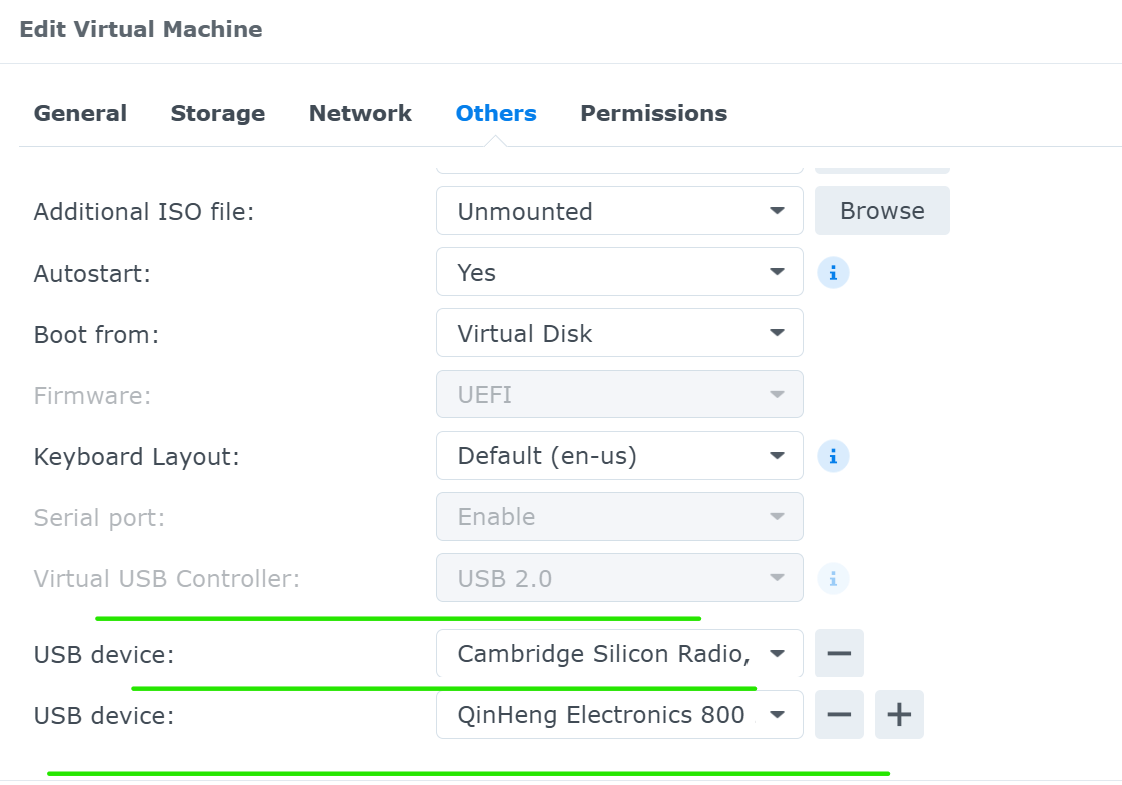The height and width of the screenshot is (785, 1122).
Task: Click the Virtual USB Controller info icon
Action: point(833,578)
